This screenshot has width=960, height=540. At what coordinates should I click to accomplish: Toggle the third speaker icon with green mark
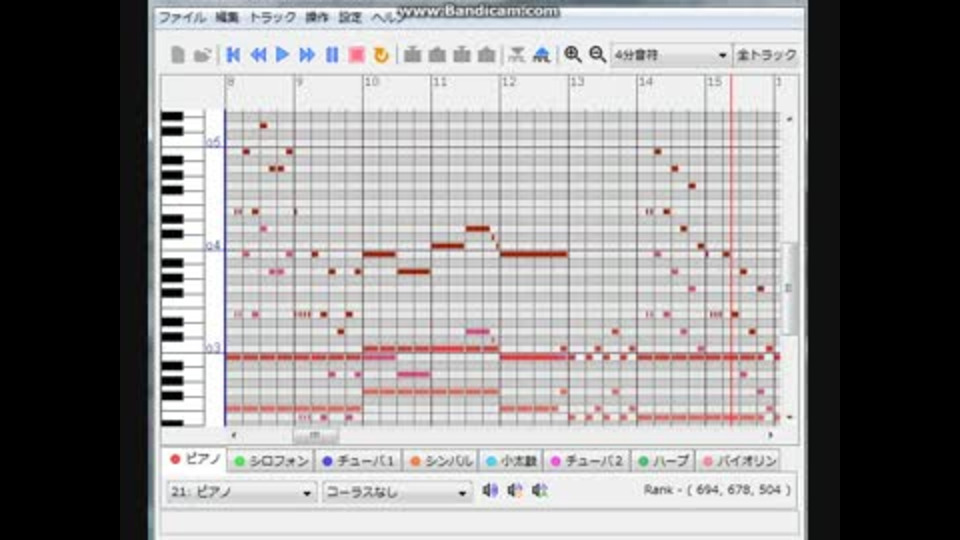[539, 490]
